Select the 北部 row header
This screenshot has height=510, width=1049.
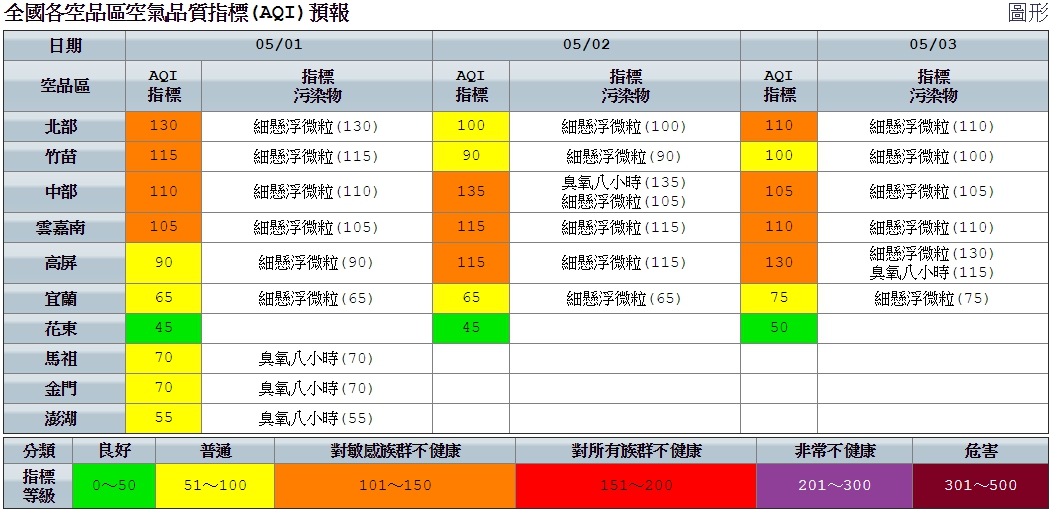coord(65,126)
